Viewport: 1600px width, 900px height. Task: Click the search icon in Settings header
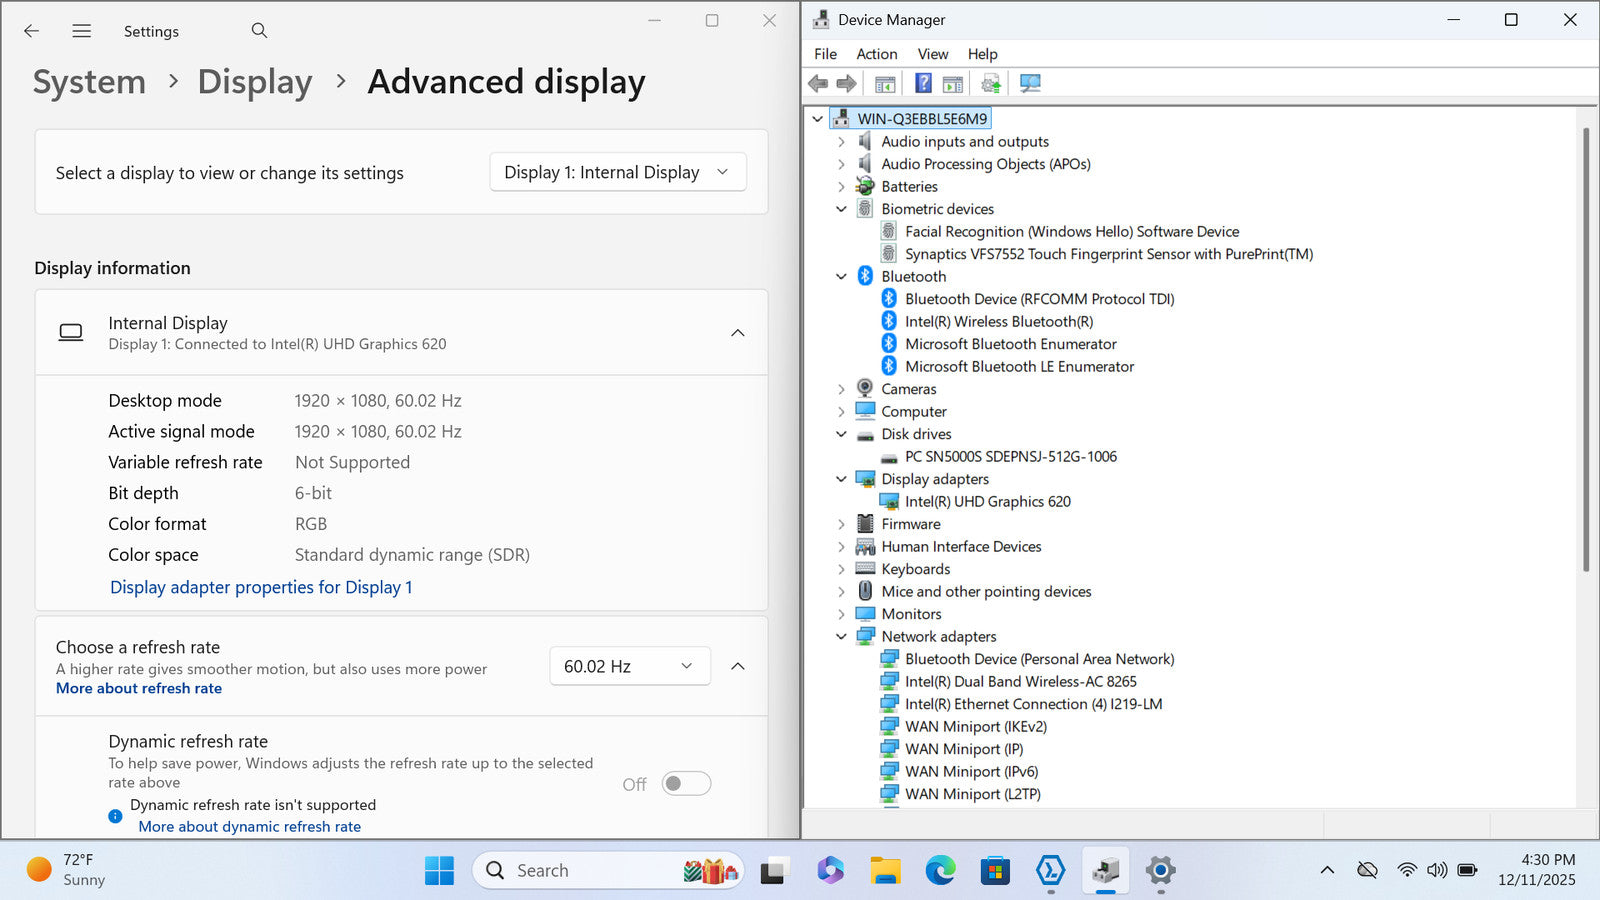(x=259, y=31)
